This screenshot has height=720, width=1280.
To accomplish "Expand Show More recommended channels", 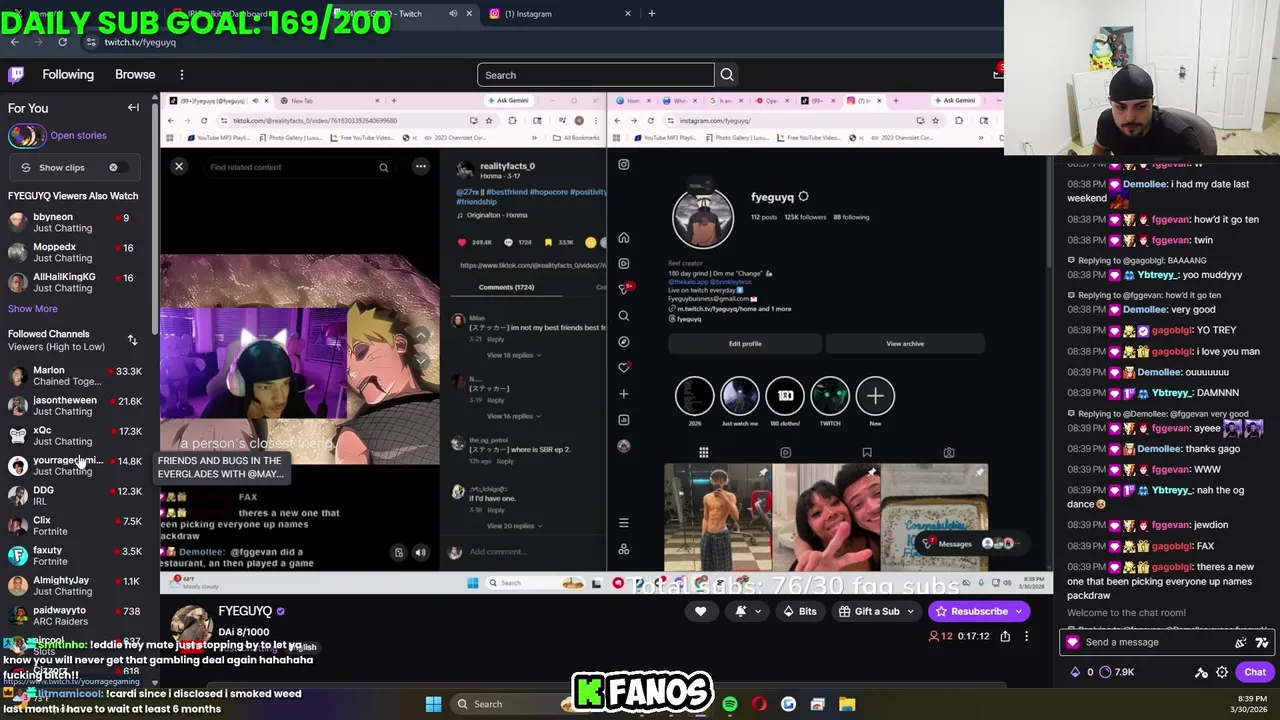I will pos(33,309).
